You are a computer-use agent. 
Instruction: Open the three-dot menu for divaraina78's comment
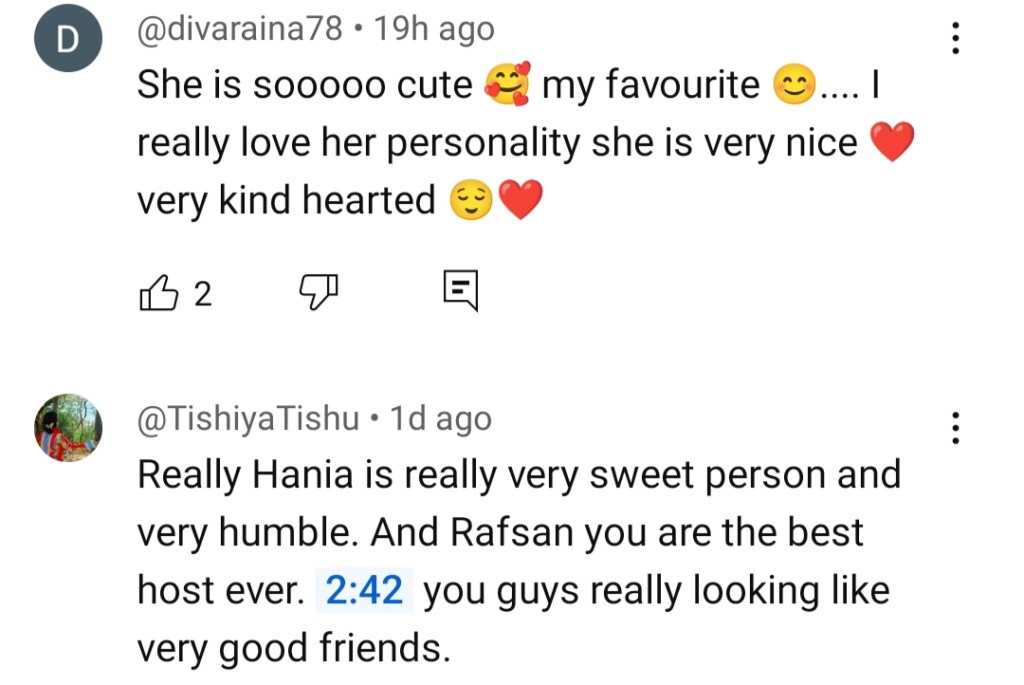(956, 38)
